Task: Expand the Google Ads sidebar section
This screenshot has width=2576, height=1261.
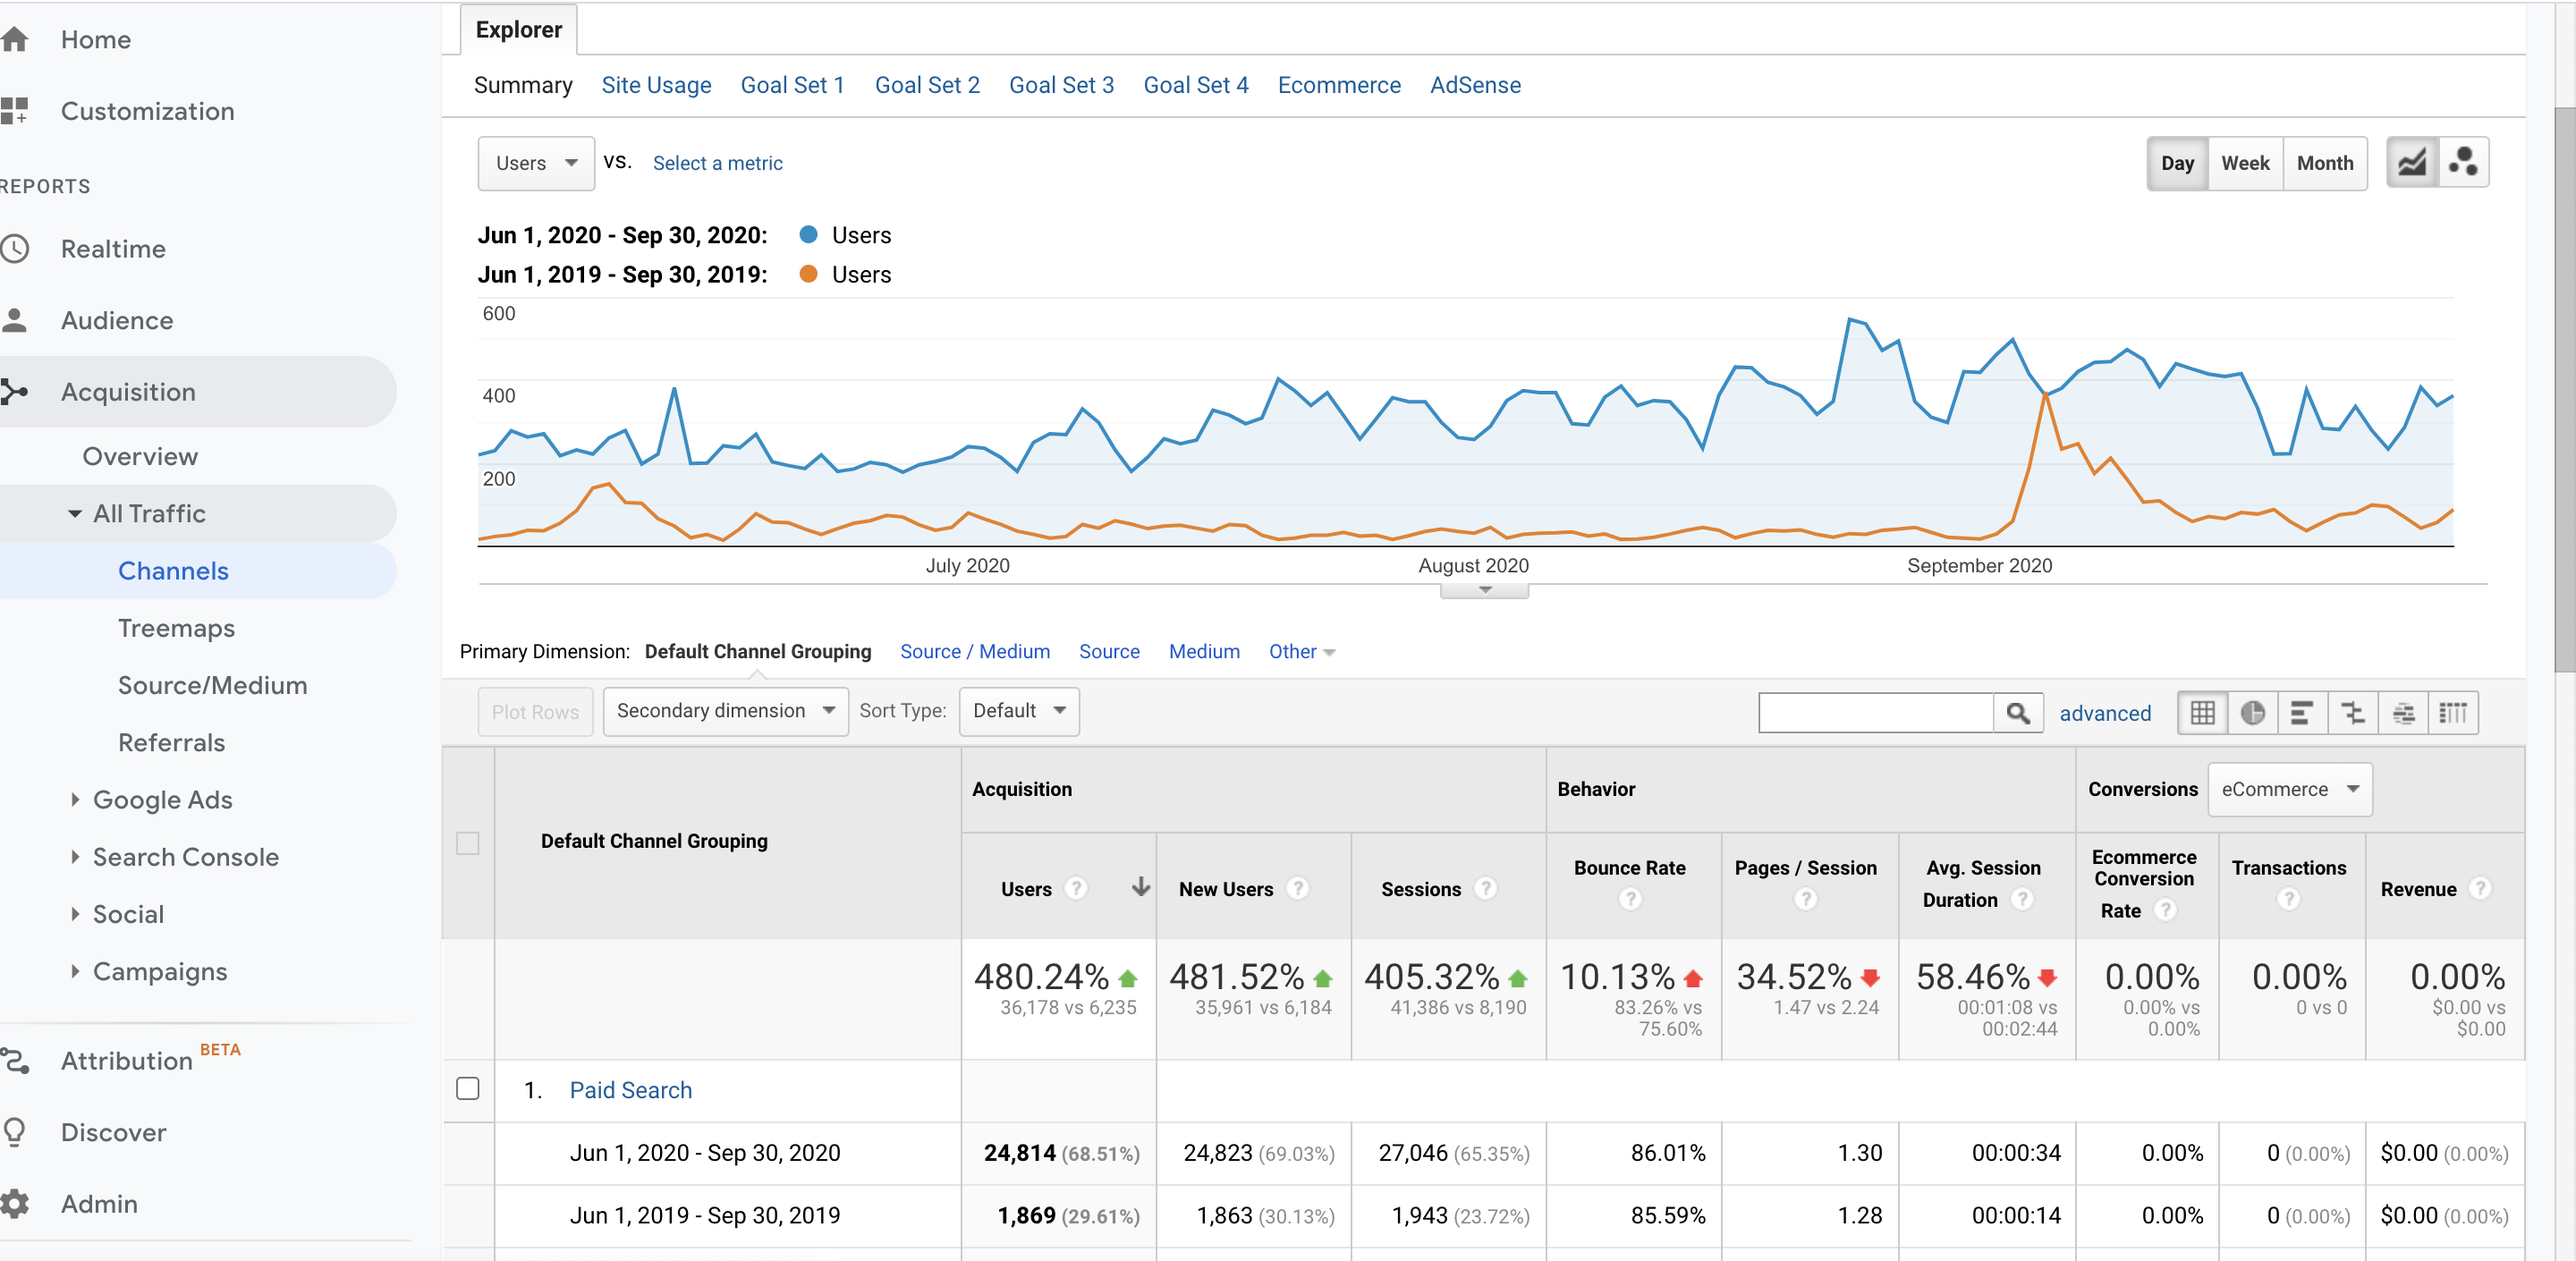Action: point(162,799)
